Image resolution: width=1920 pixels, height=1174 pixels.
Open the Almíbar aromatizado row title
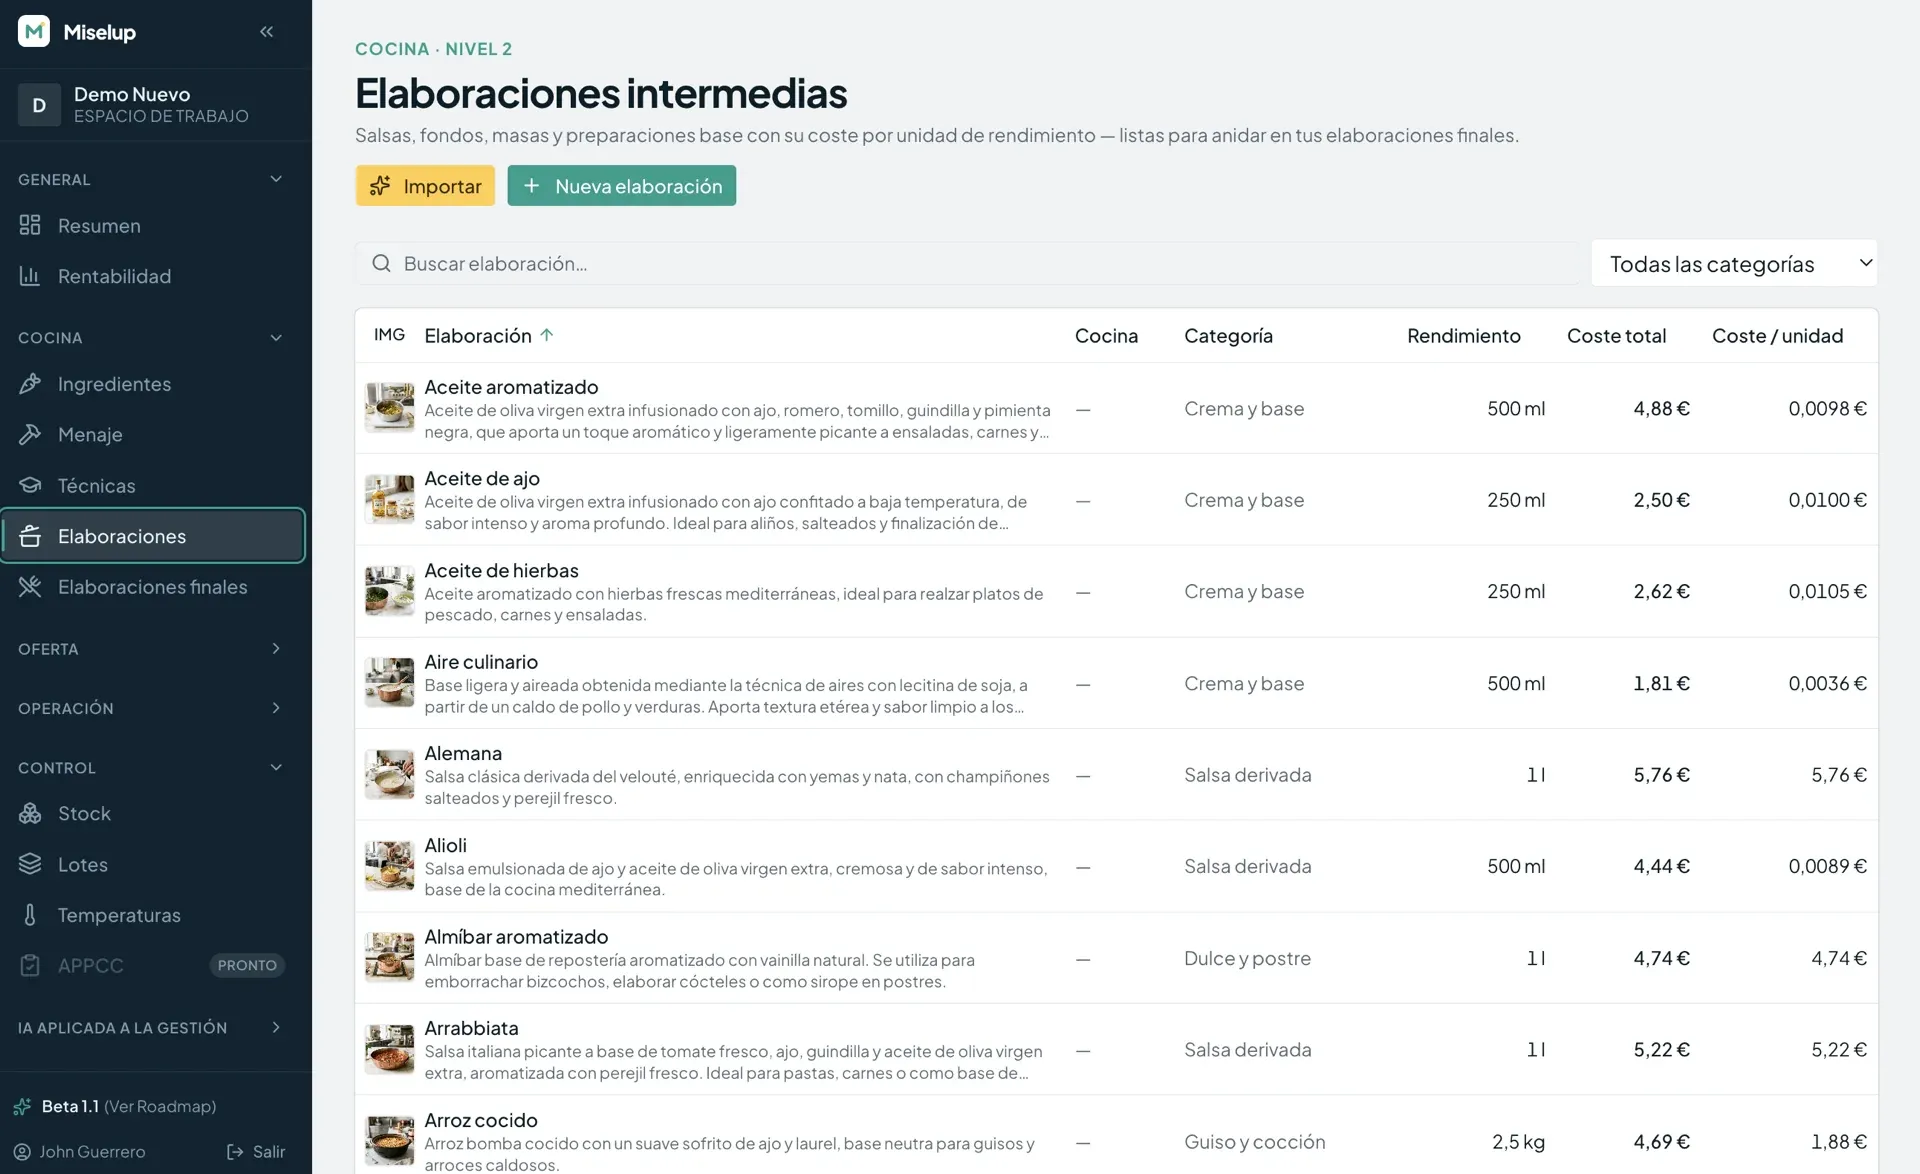pyautogui.click(x=516, y=937)
